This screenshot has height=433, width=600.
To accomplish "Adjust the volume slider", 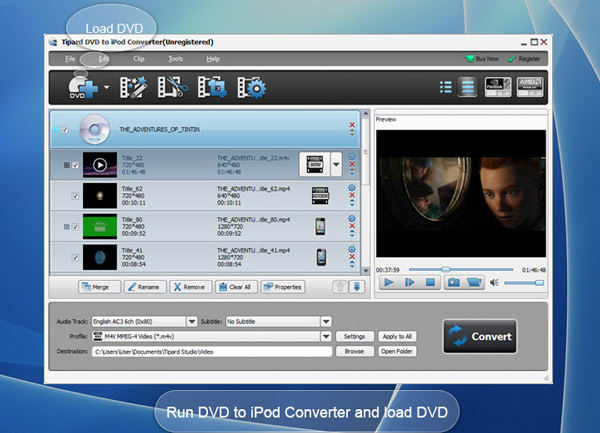I will click(x=524, y=283).
